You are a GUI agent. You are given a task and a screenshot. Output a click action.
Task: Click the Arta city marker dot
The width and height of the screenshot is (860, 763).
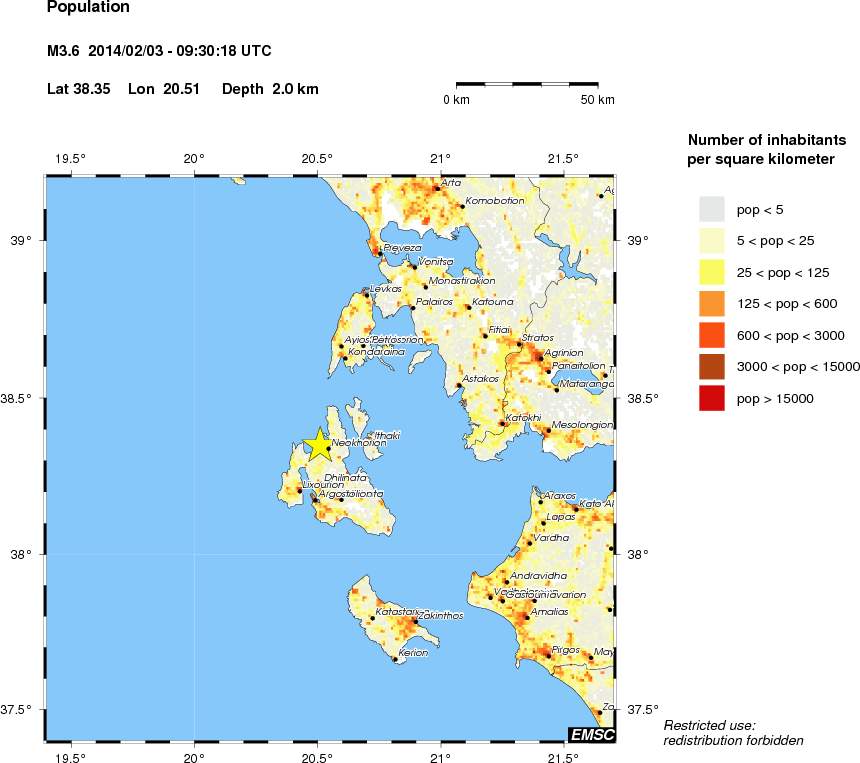click(x=436, y=187)
